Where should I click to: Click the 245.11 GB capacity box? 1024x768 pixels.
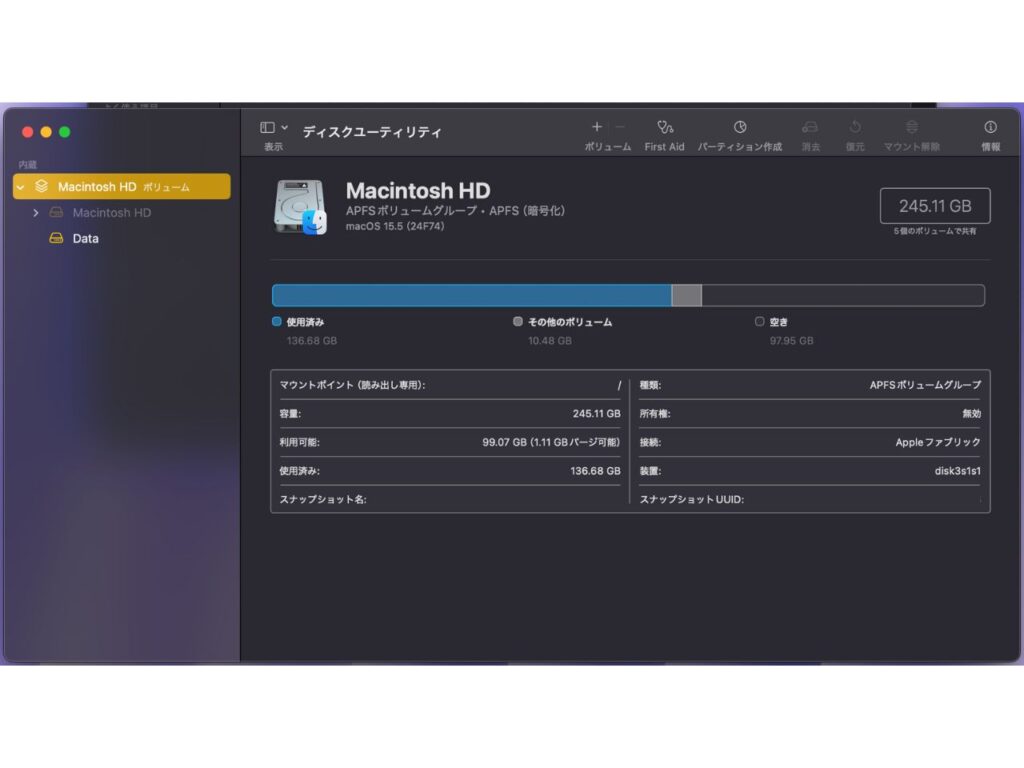click(935, 206)
